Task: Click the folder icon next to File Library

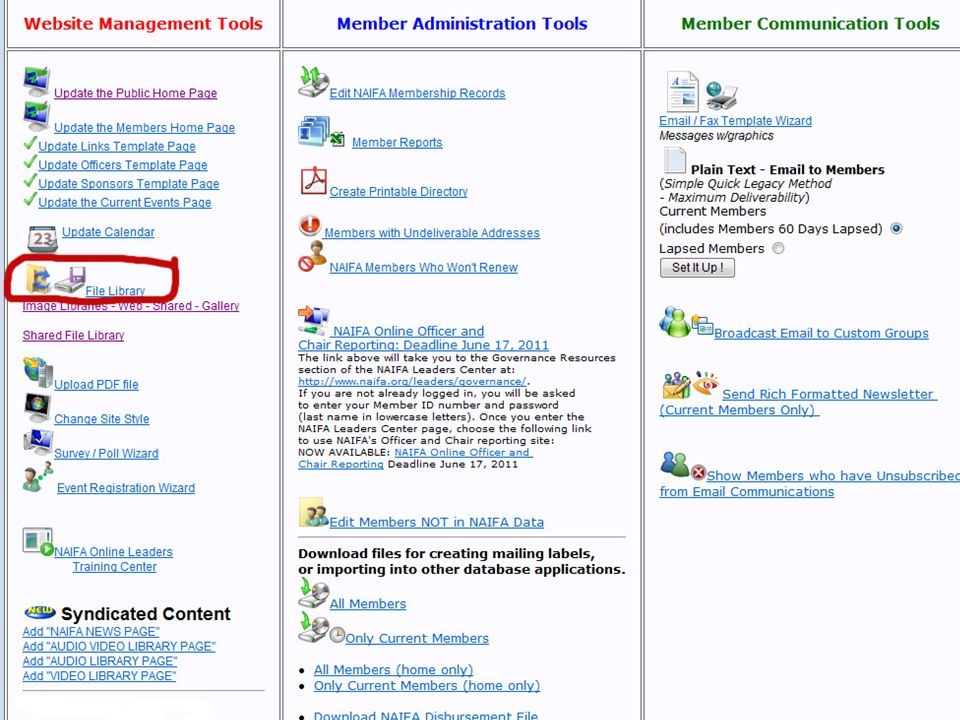Action: [x=38, y=279]
